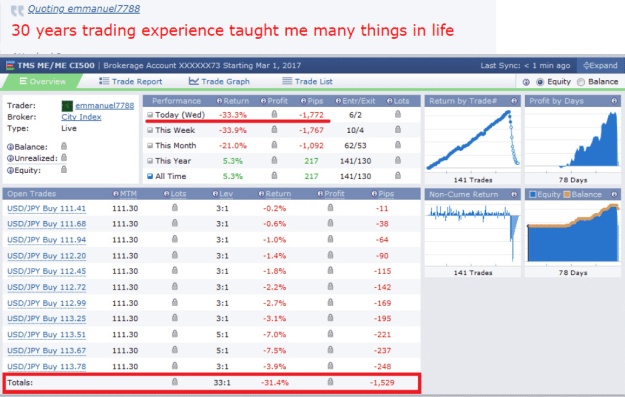The image size is (625, 397).
Task: Open the USD/JPY Buy 113.51 trade
Action: pos(46,335)
